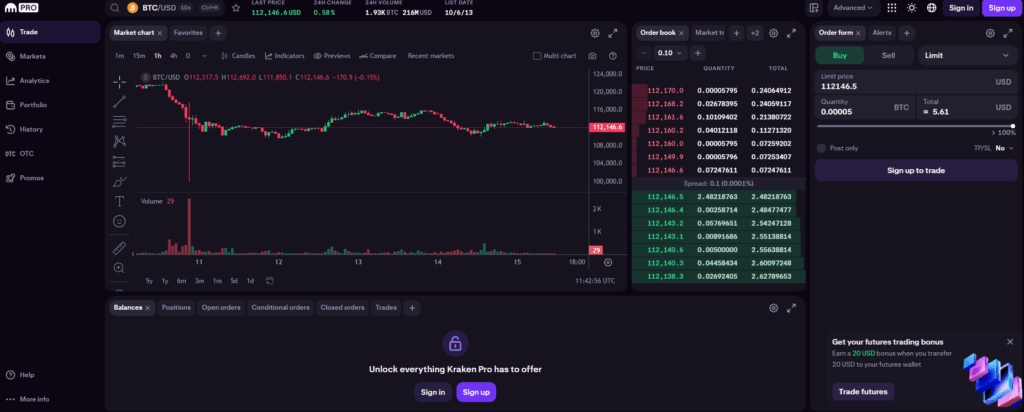
Task: Click the Sign up to trade button
Action: tap(915, 171)
